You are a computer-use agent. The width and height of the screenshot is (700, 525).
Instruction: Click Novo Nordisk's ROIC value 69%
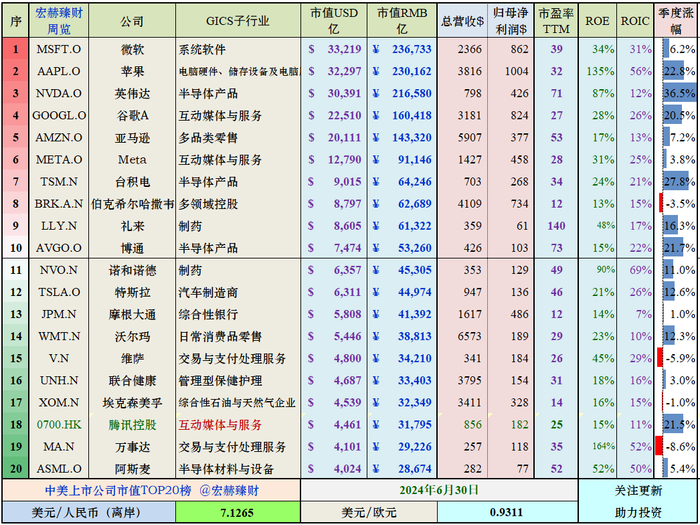point(635,270)
